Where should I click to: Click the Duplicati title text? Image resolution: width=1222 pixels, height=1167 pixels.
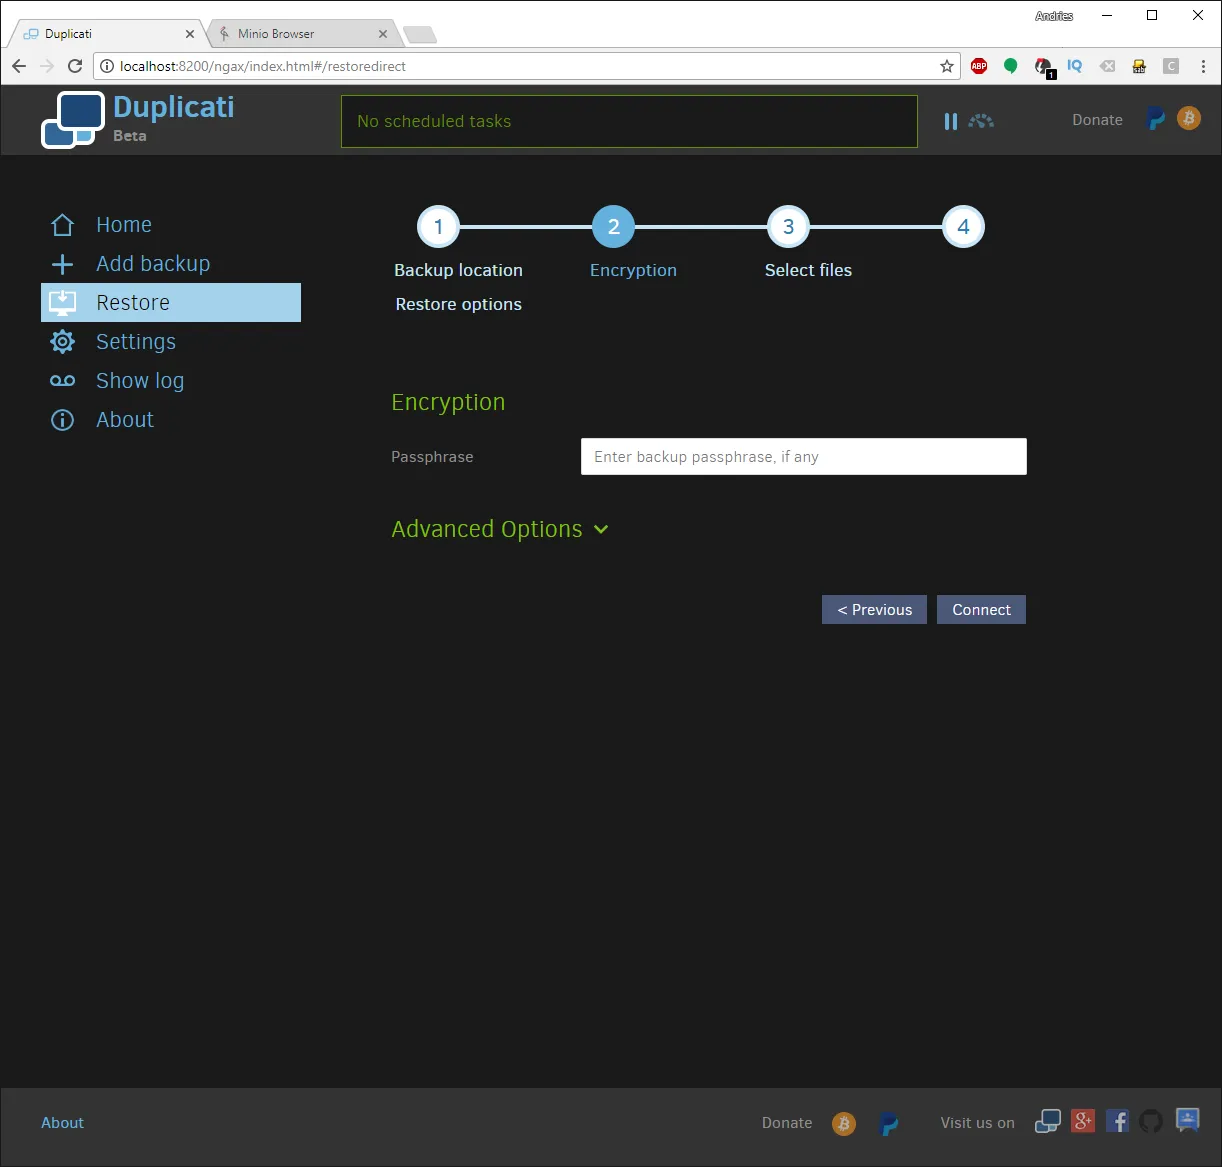tap(174, 107)
